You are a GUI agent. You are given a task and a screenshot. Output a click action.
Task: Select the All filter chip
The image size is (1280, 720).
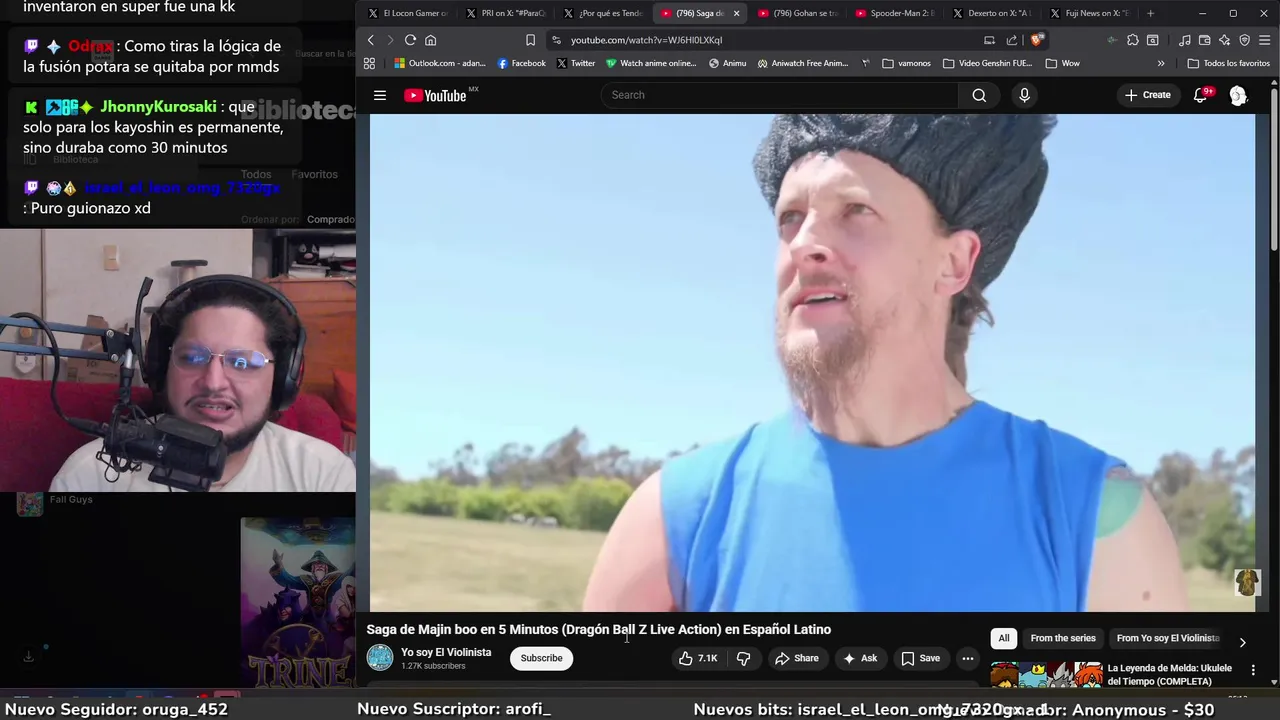(x=1004, y=638)
